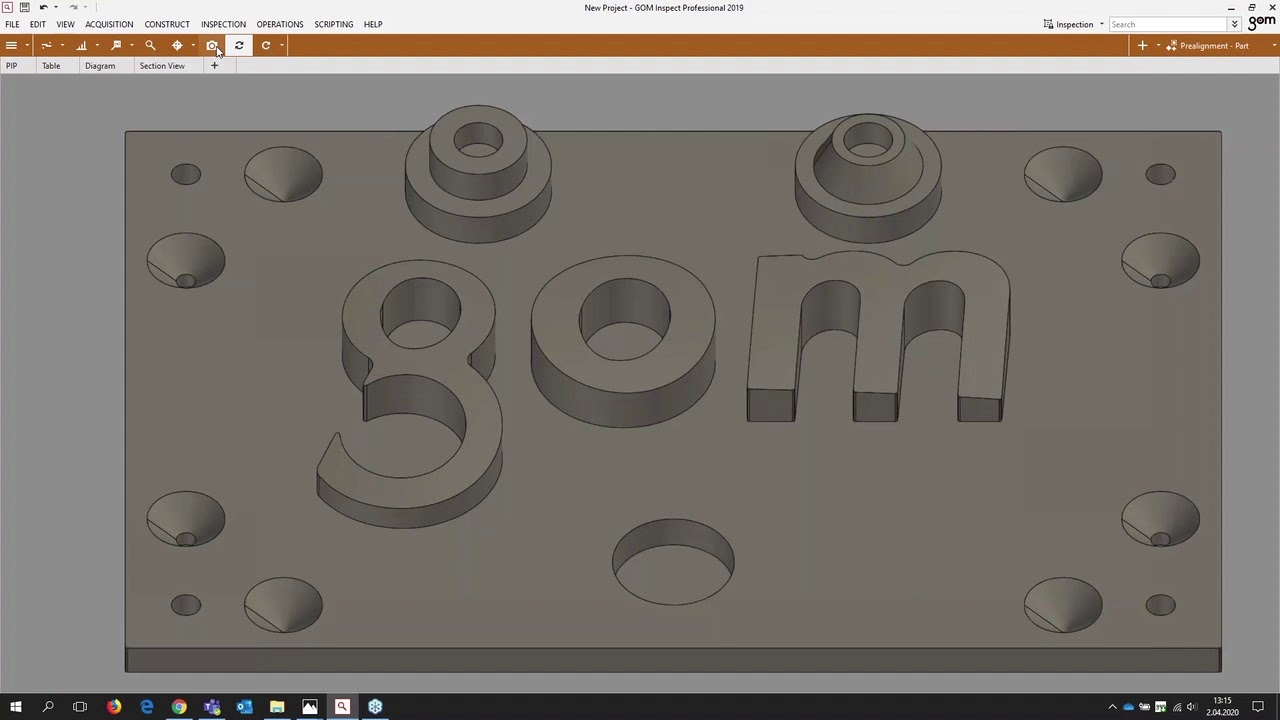Click the magnifier zoom icon in toolbar
The width and height of the screenshot is (1280, 720).
click(x=150, y=45)
